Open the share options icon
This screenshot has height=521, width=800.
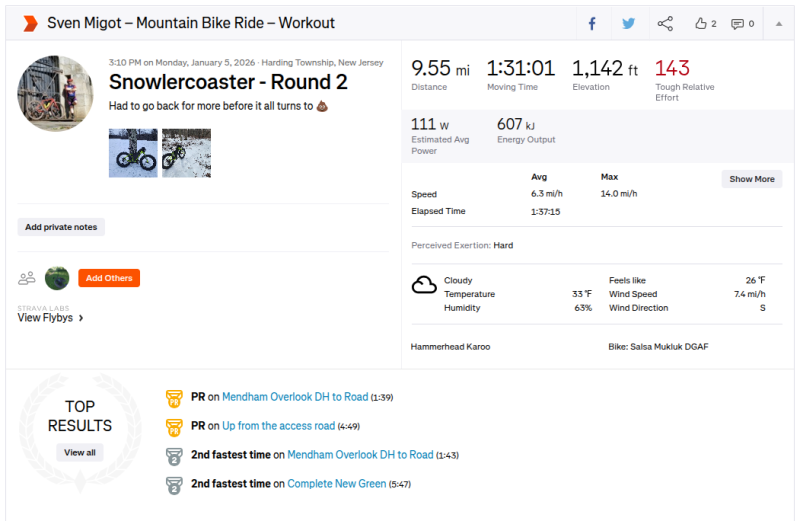pyautogui.click(x=665, y=23)
